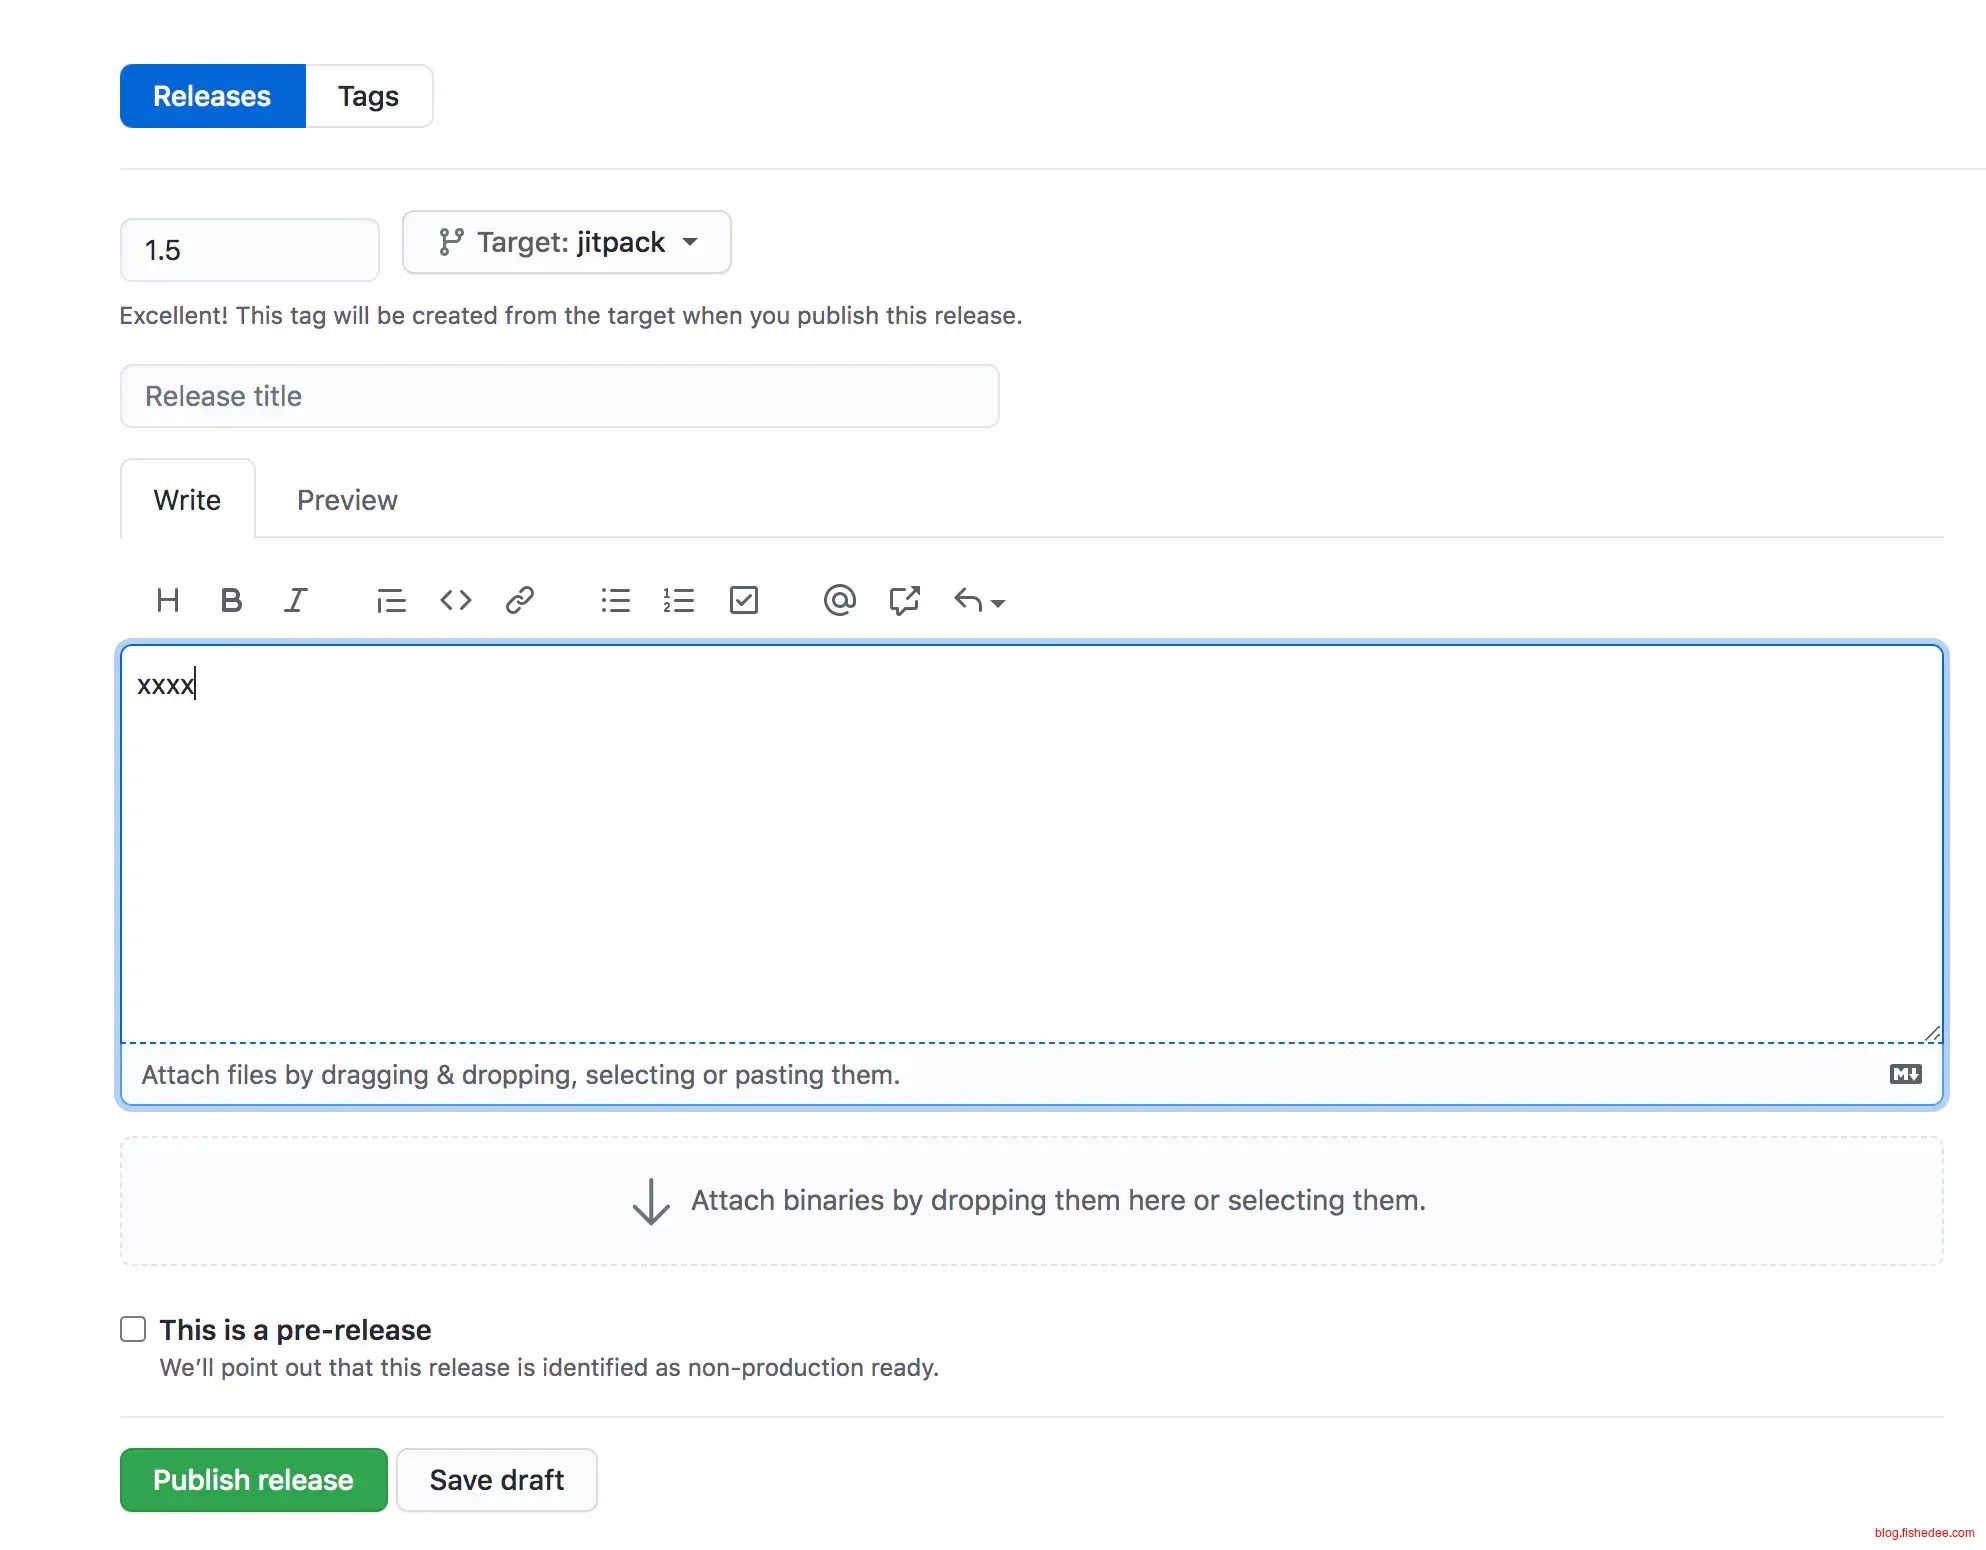
Task: Switch to the Preview tab
Action: (347, 500)
